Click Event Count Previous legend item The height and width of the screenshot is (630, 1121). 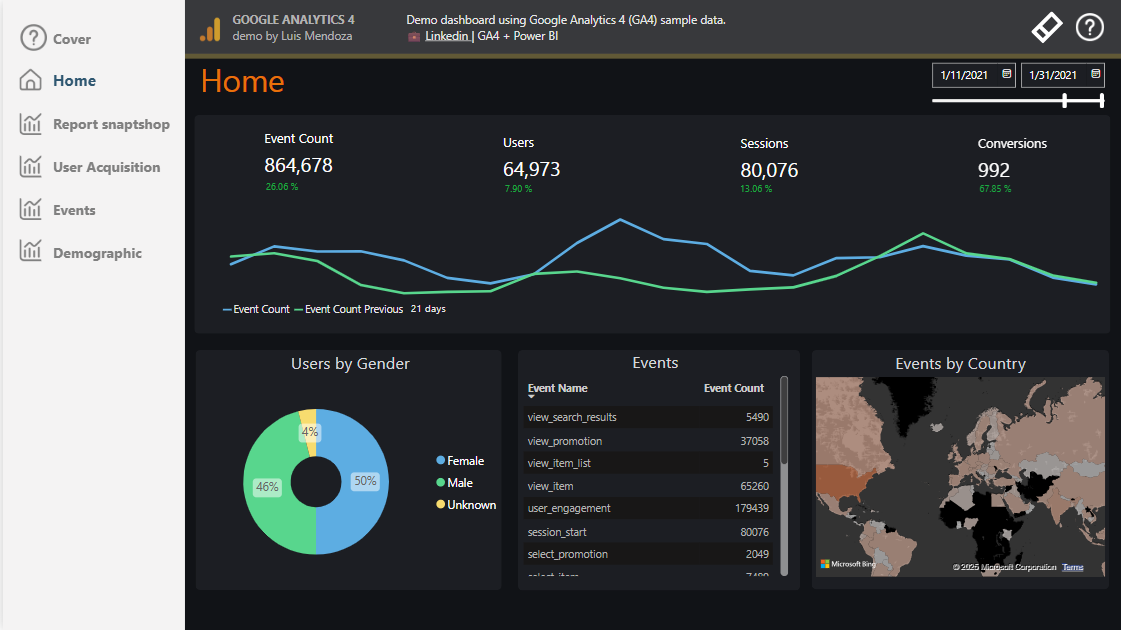click(x=349, y=310)
